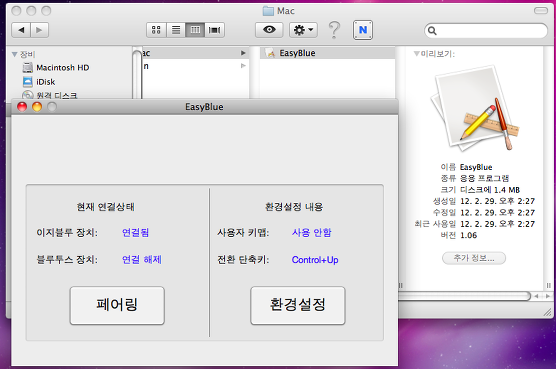The height and width of the screenshot is (369, 556).
Task: Click the 연결 해제 status value
Action: point(142,259)
